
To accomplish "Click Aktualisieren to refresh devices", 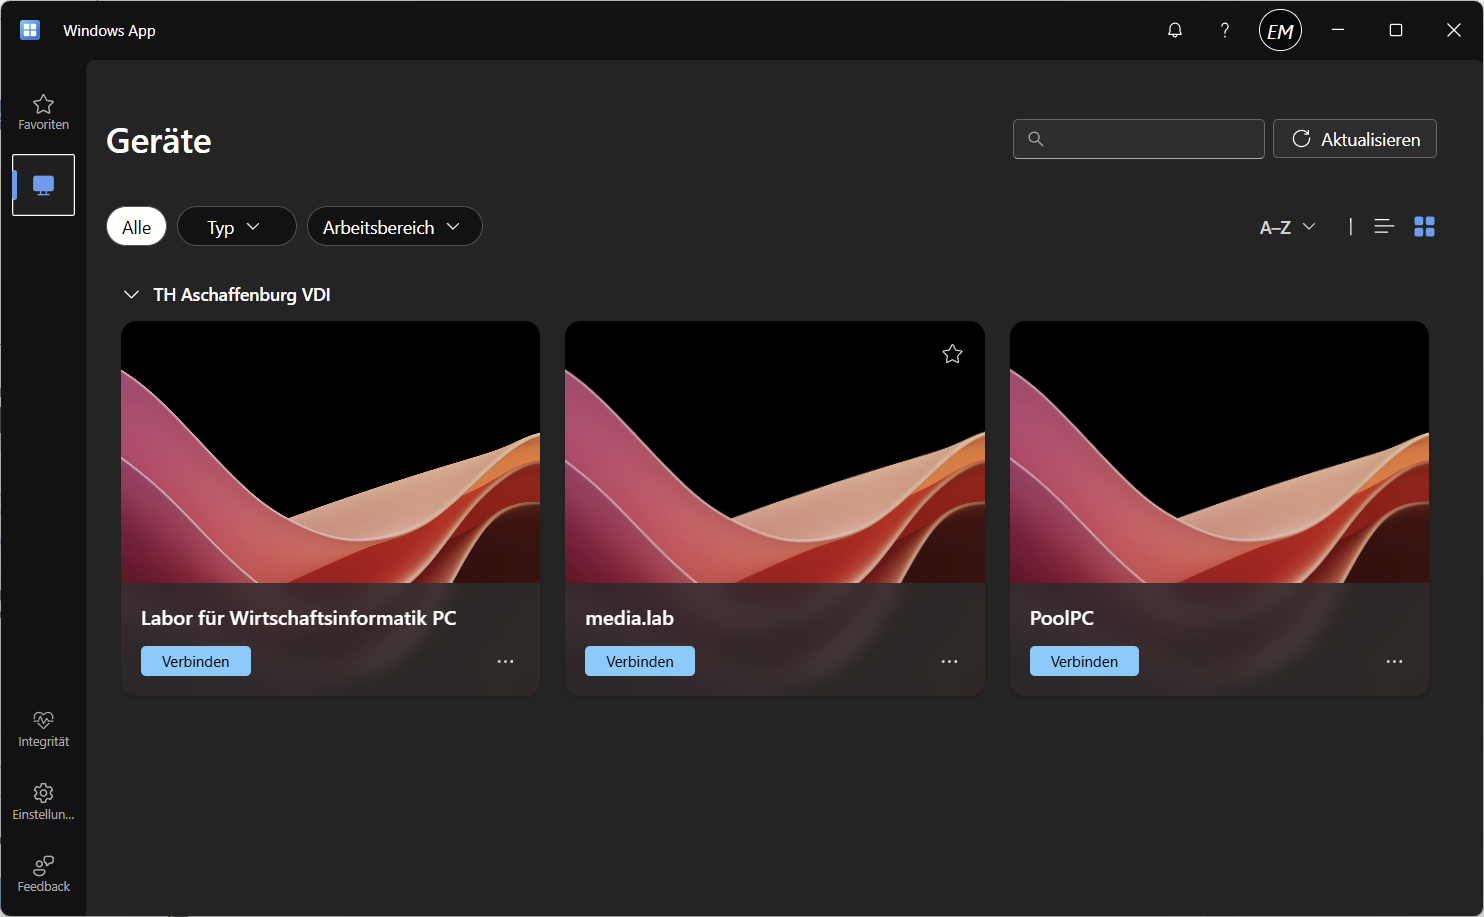I will coord(1354,139).
